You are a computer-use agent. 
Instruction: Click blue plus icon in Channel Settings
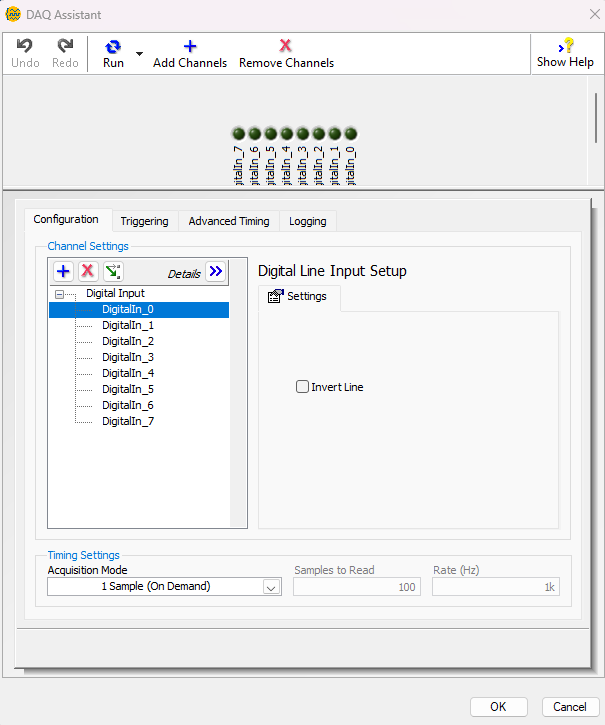click(63, 271)
